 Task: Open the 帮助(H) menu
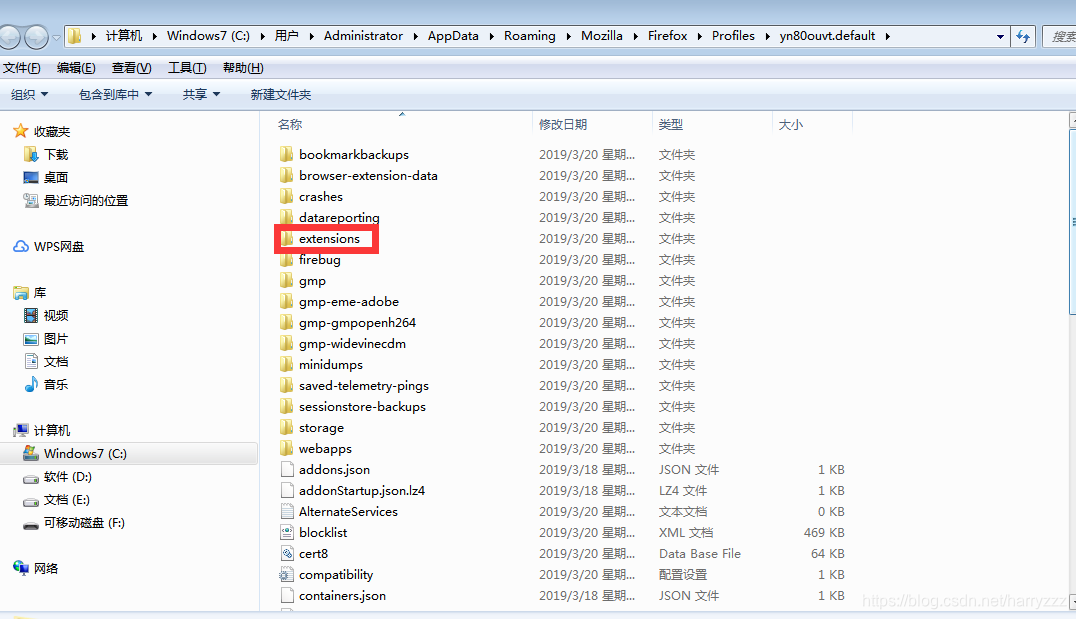click(x=243, y=68)
